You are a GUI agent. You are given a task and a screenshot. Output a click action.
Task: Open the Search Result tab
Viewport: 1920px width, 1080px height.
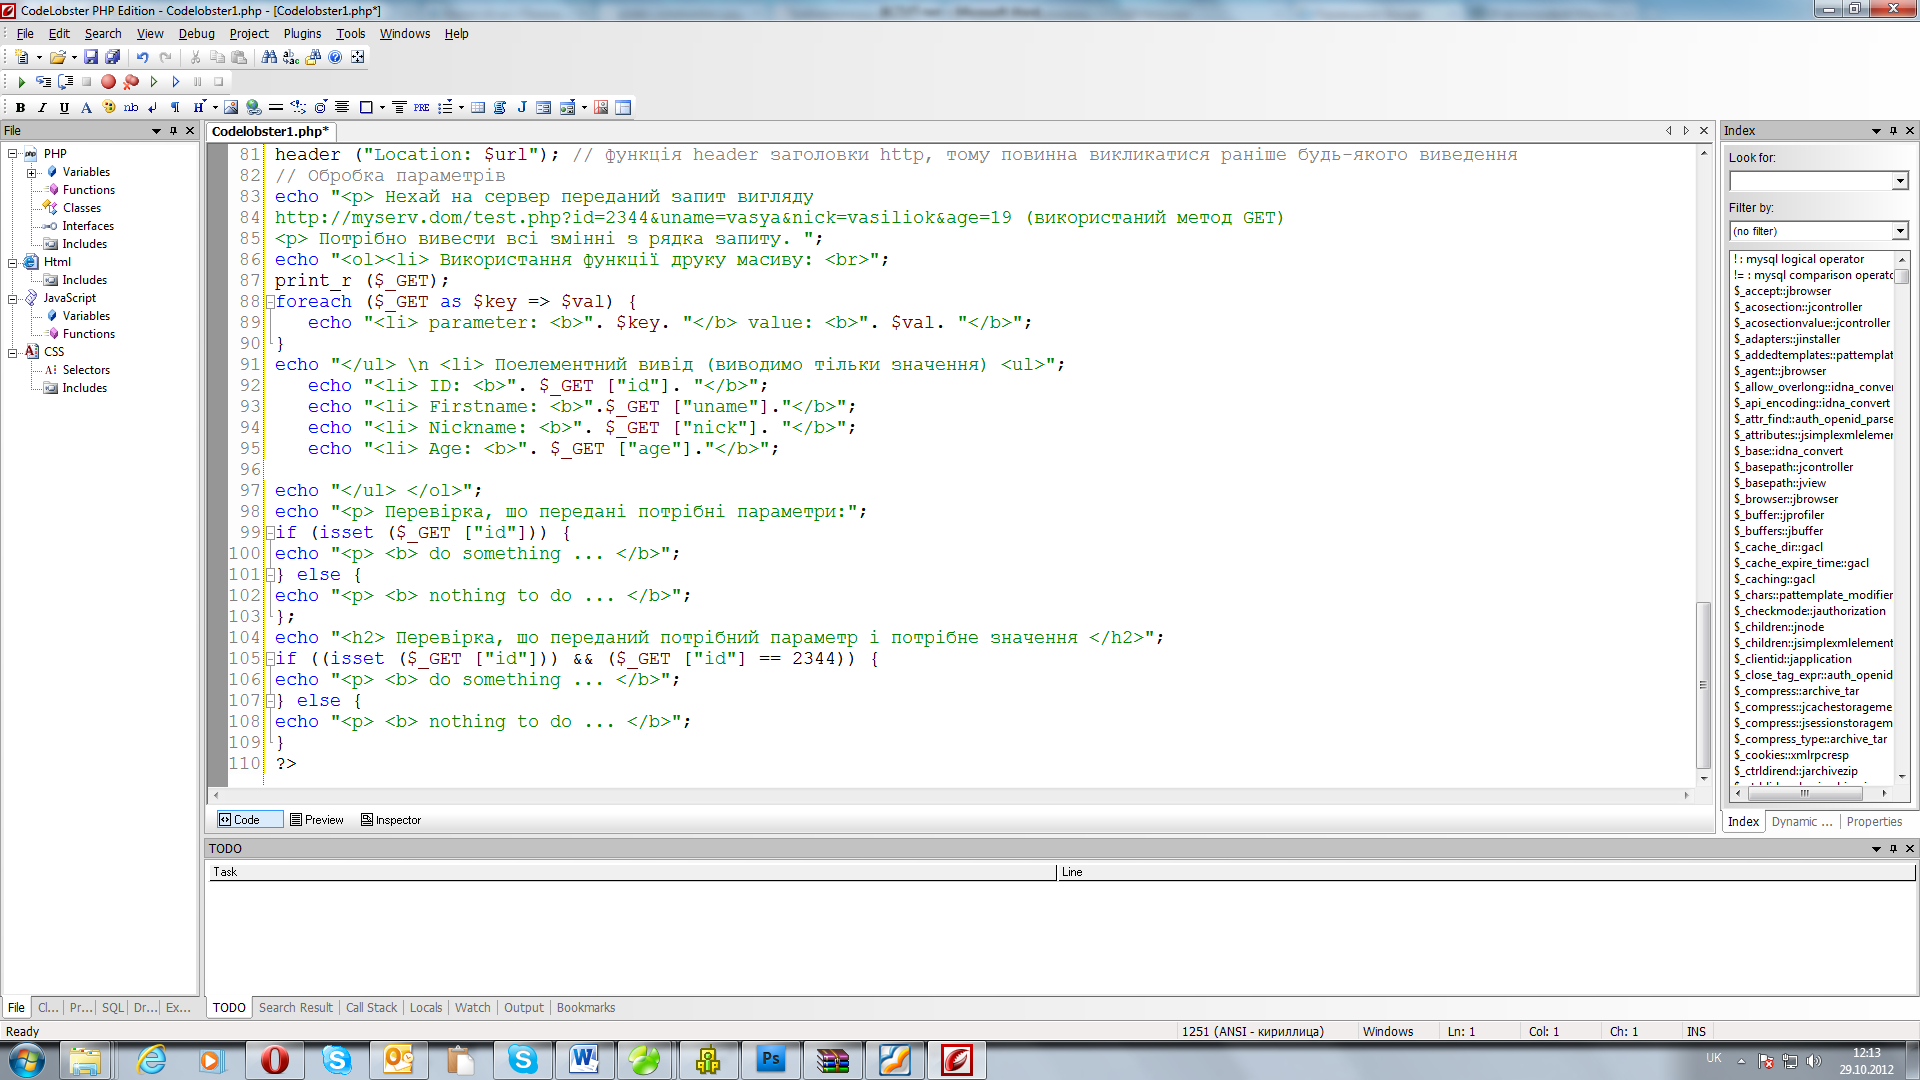[295, 1008]
